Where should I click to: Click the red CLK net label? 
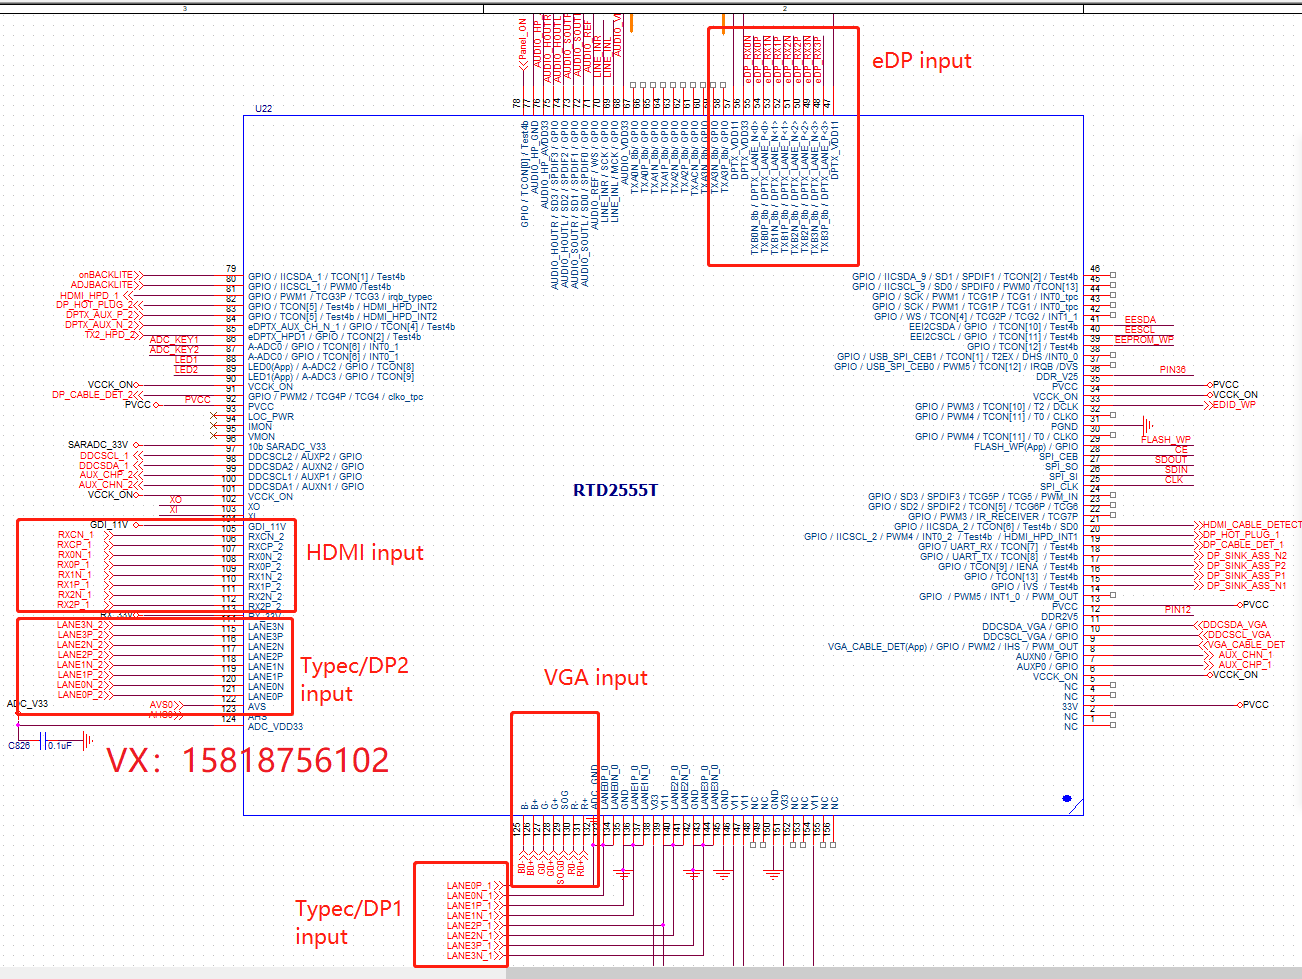pos(1174,480)
